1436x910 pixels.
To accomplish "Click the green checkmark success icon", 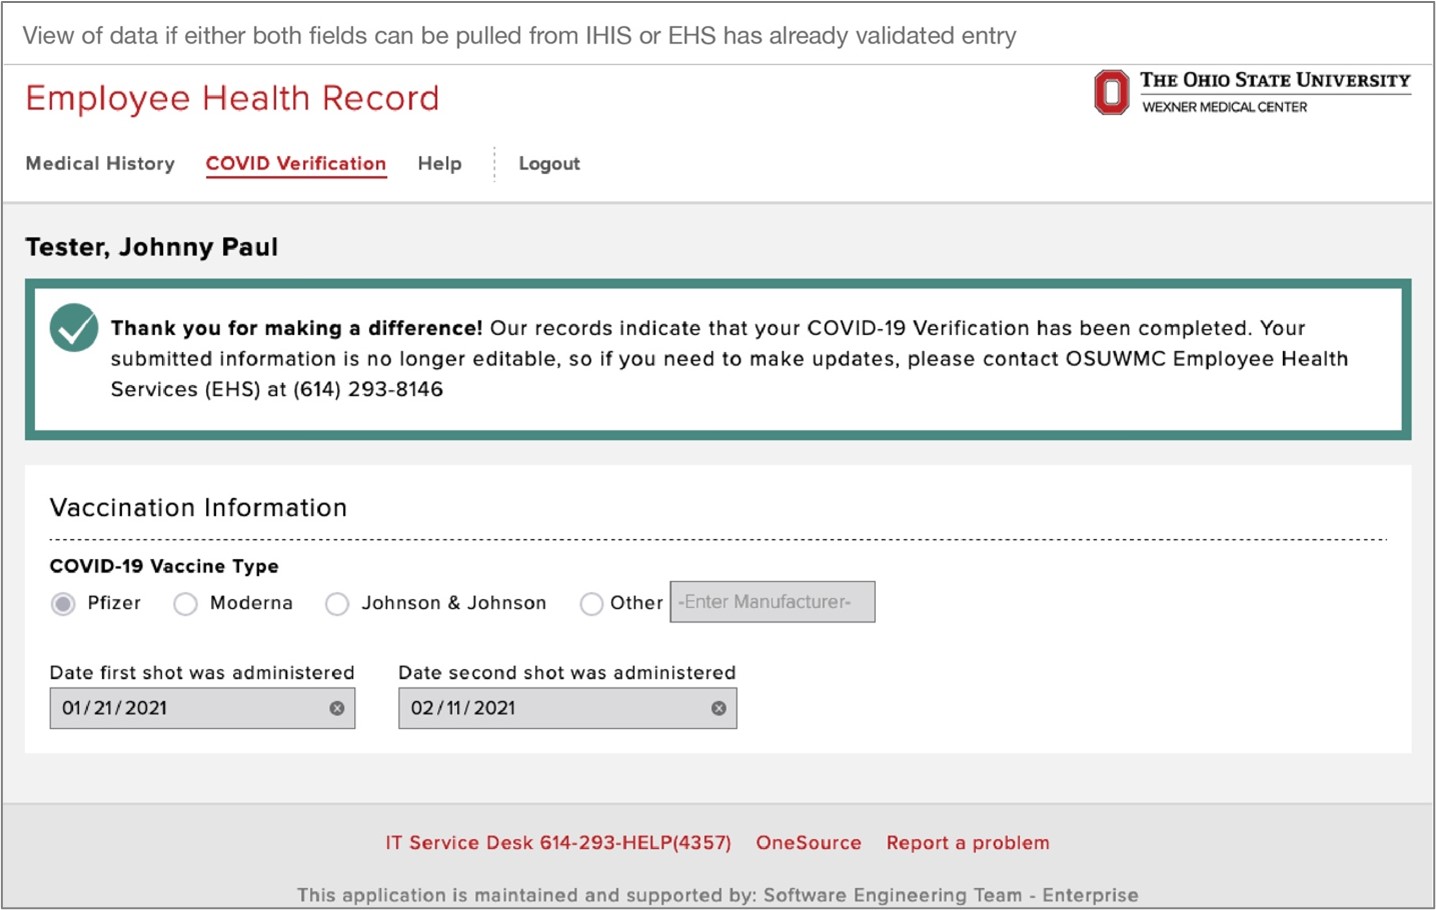I will [74, 328].
